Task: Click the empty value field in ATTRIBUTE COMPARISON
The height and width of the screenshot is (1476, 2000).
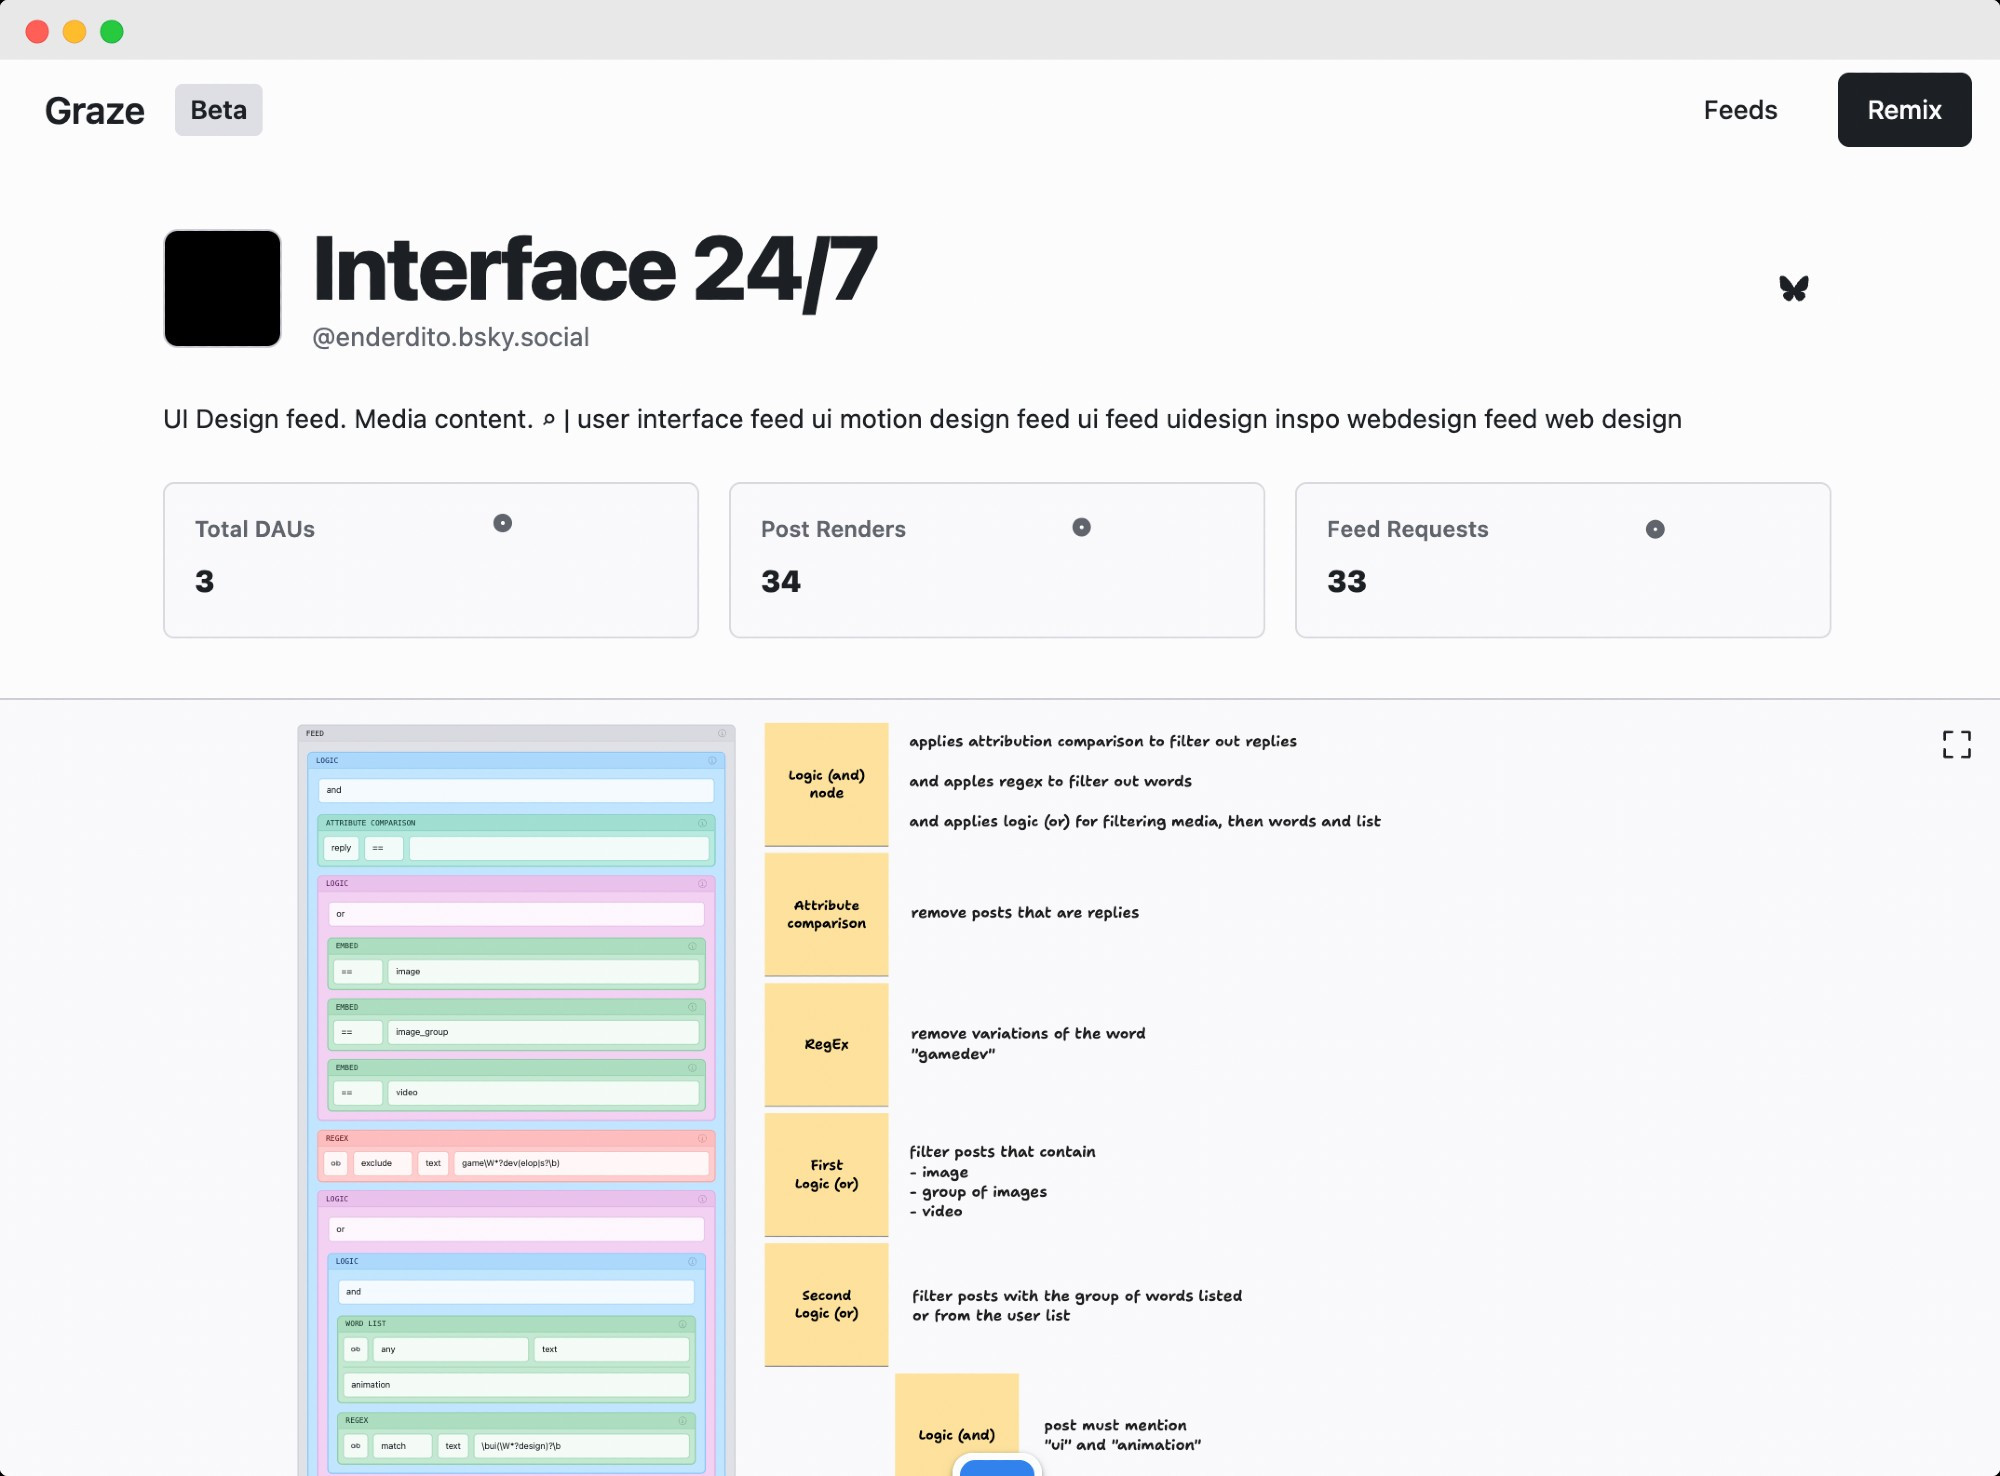Action: [559, 848]
